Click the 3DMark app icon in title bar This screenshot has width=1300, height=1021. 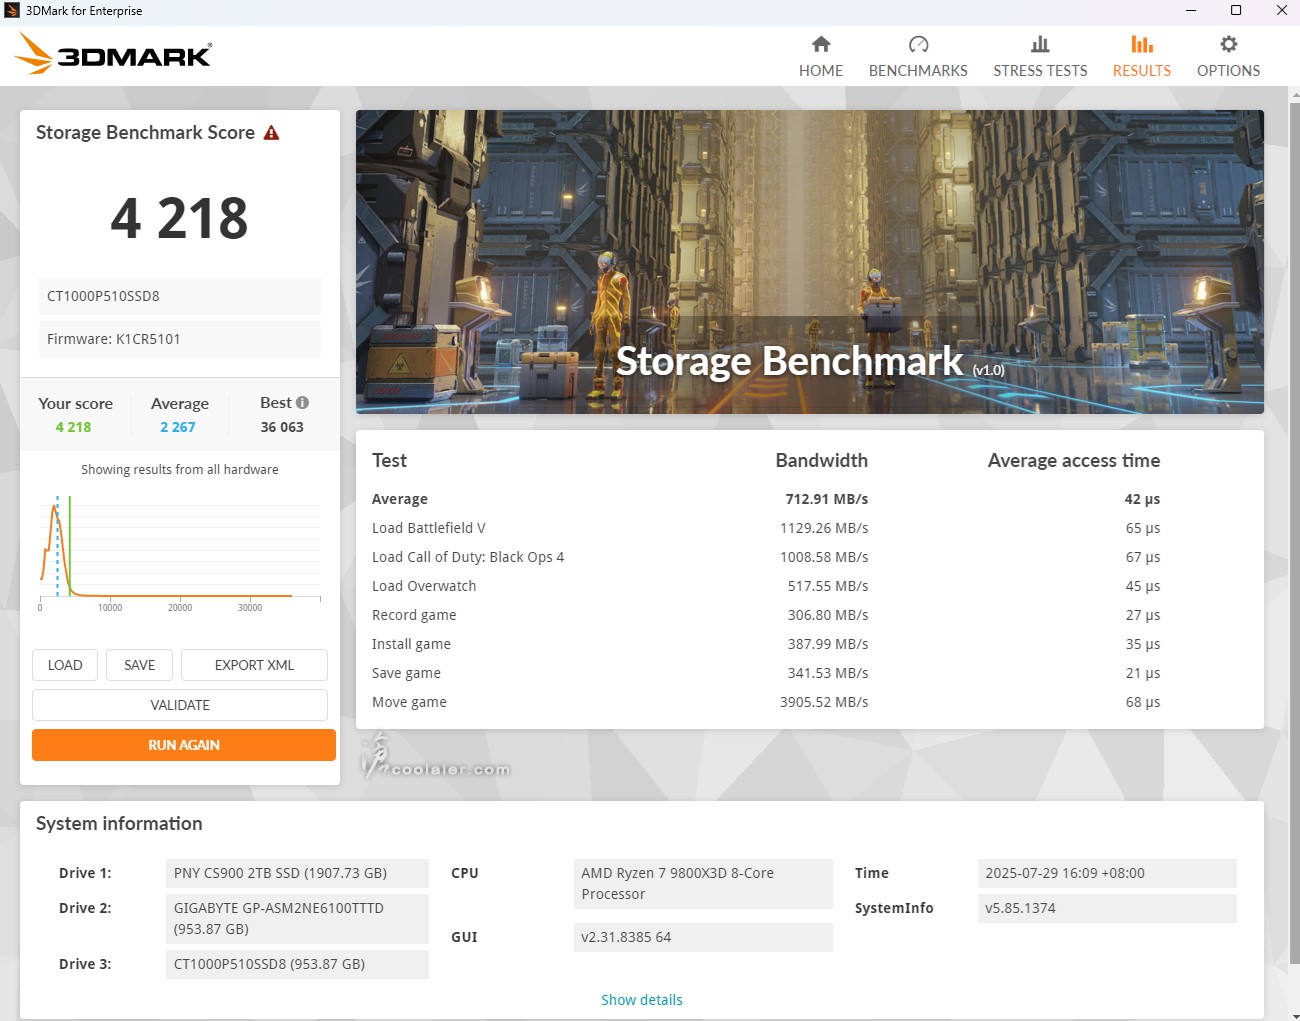pyautogui.click(x=12, y=11)
